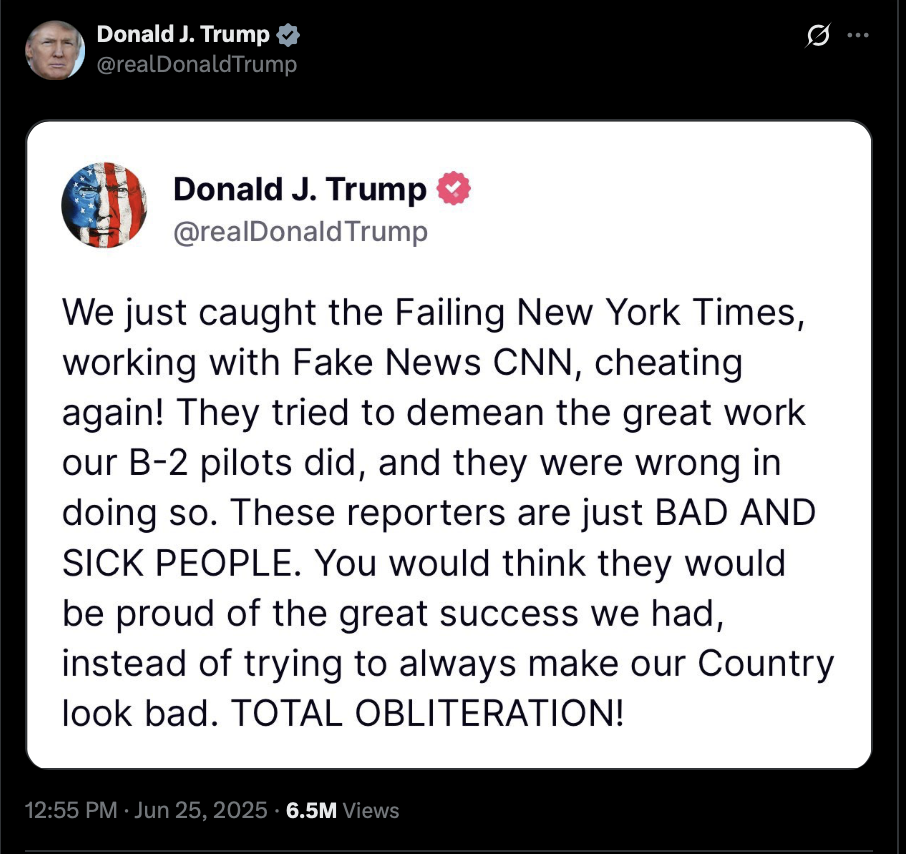
Task: Open the top Donald J. Trump display name
Action: 183,34
